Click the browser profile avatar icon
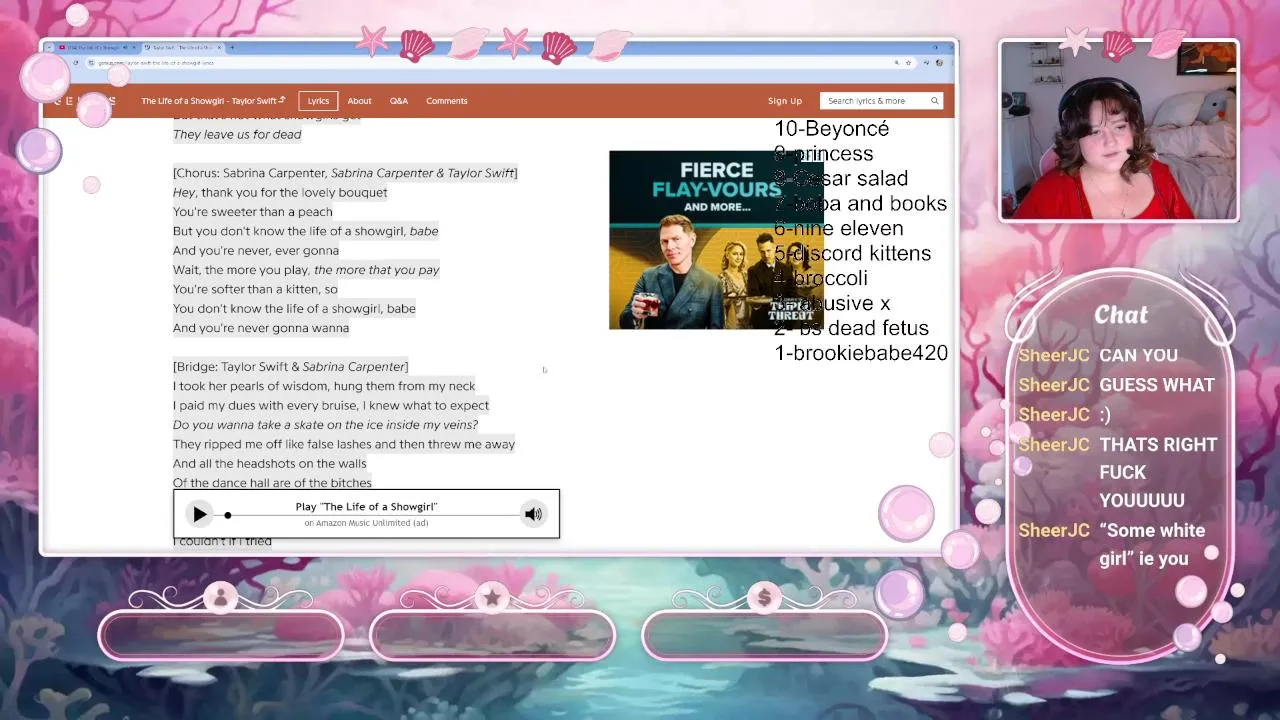Image resolution: width=1280 pixels, height=720 pixels. click(940, 63)
